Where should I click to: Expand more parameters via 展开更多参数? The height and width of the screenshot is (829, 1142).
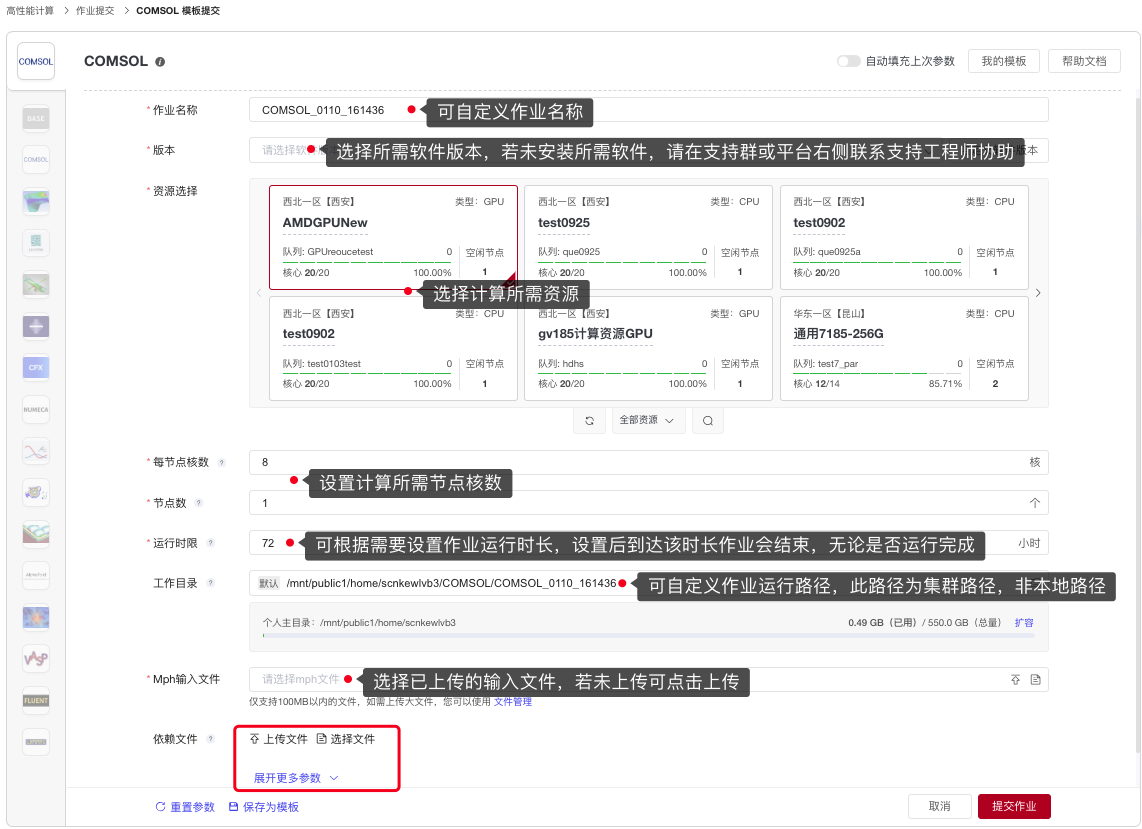[x=296, y=778]
